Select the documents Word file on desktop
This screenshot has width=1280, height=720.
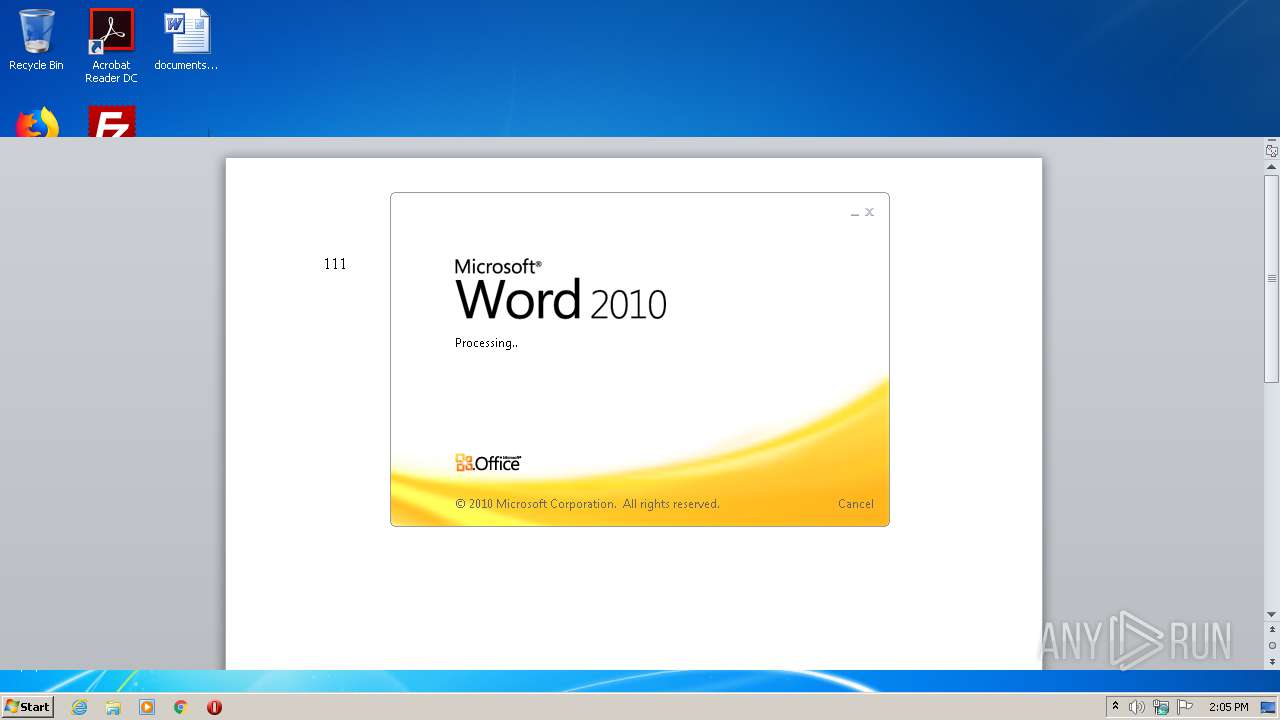point(186,40)
